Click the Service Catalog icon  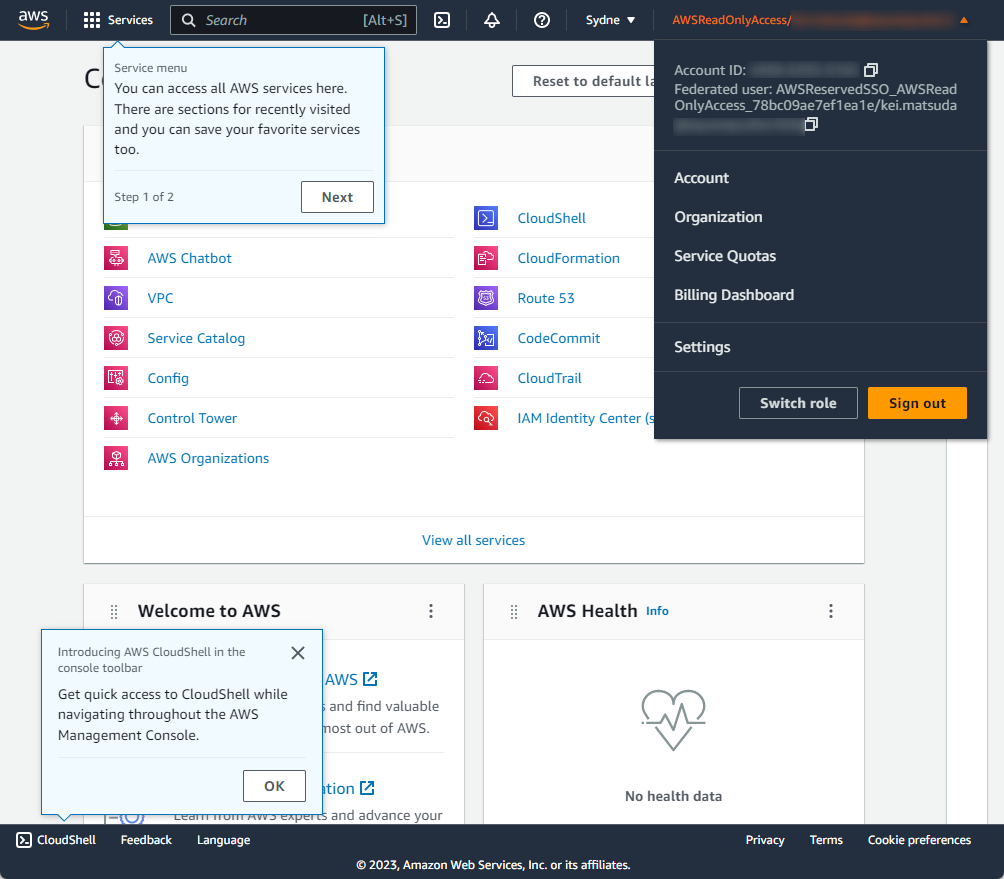[116, 338]
